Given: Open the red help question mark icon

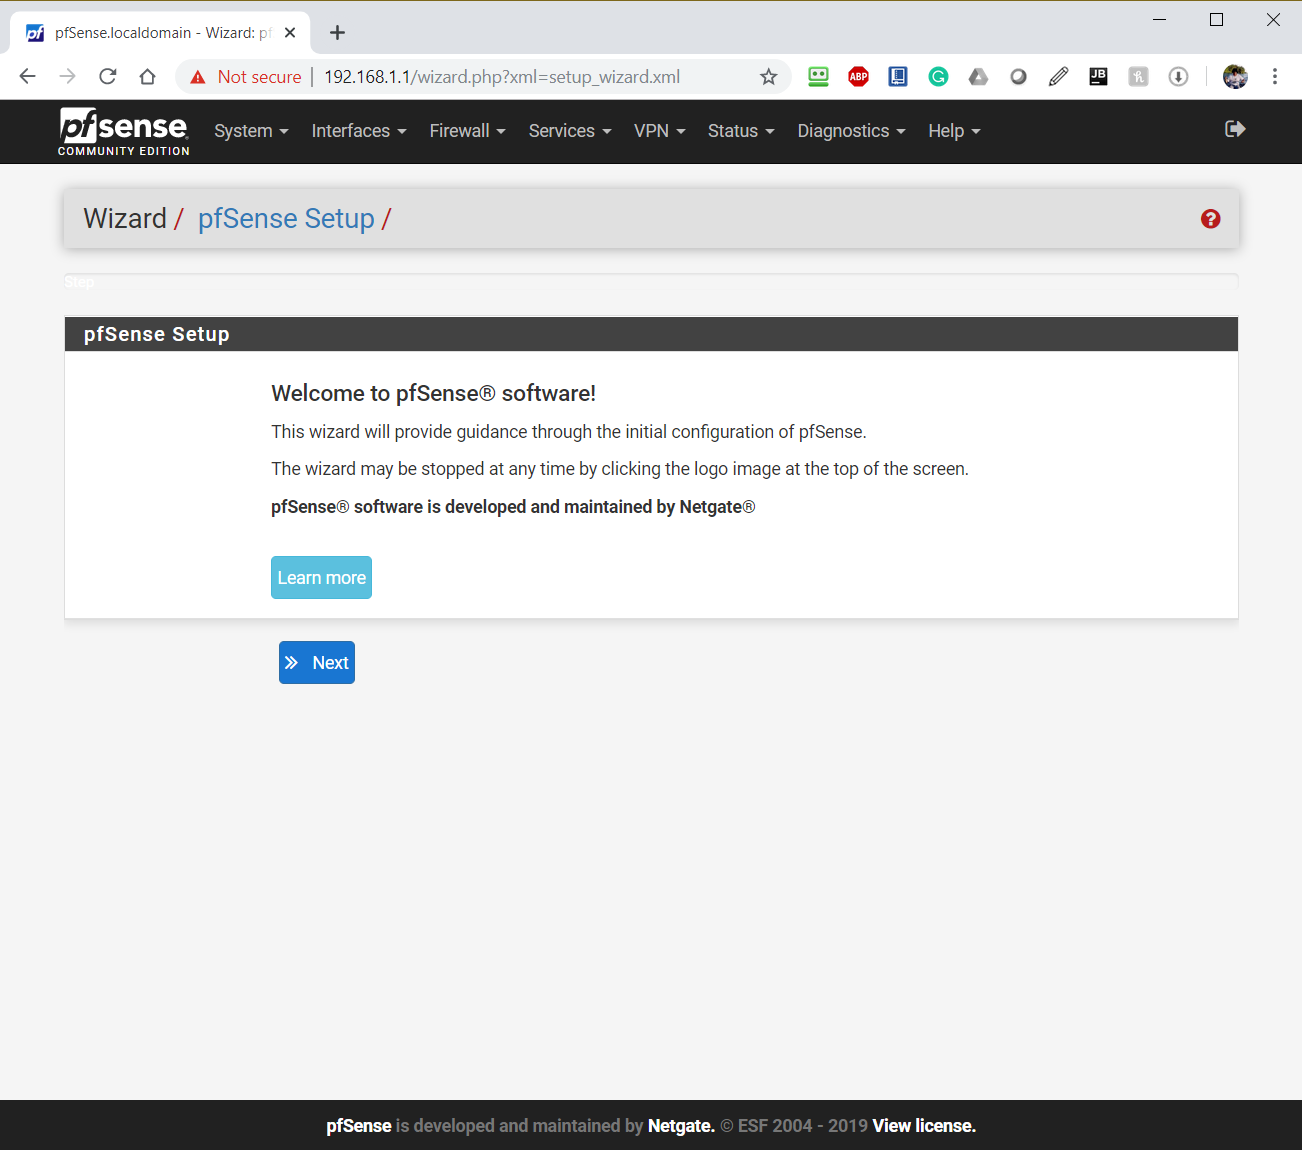Looking at the screenshot, I should tap(1210, 219).
